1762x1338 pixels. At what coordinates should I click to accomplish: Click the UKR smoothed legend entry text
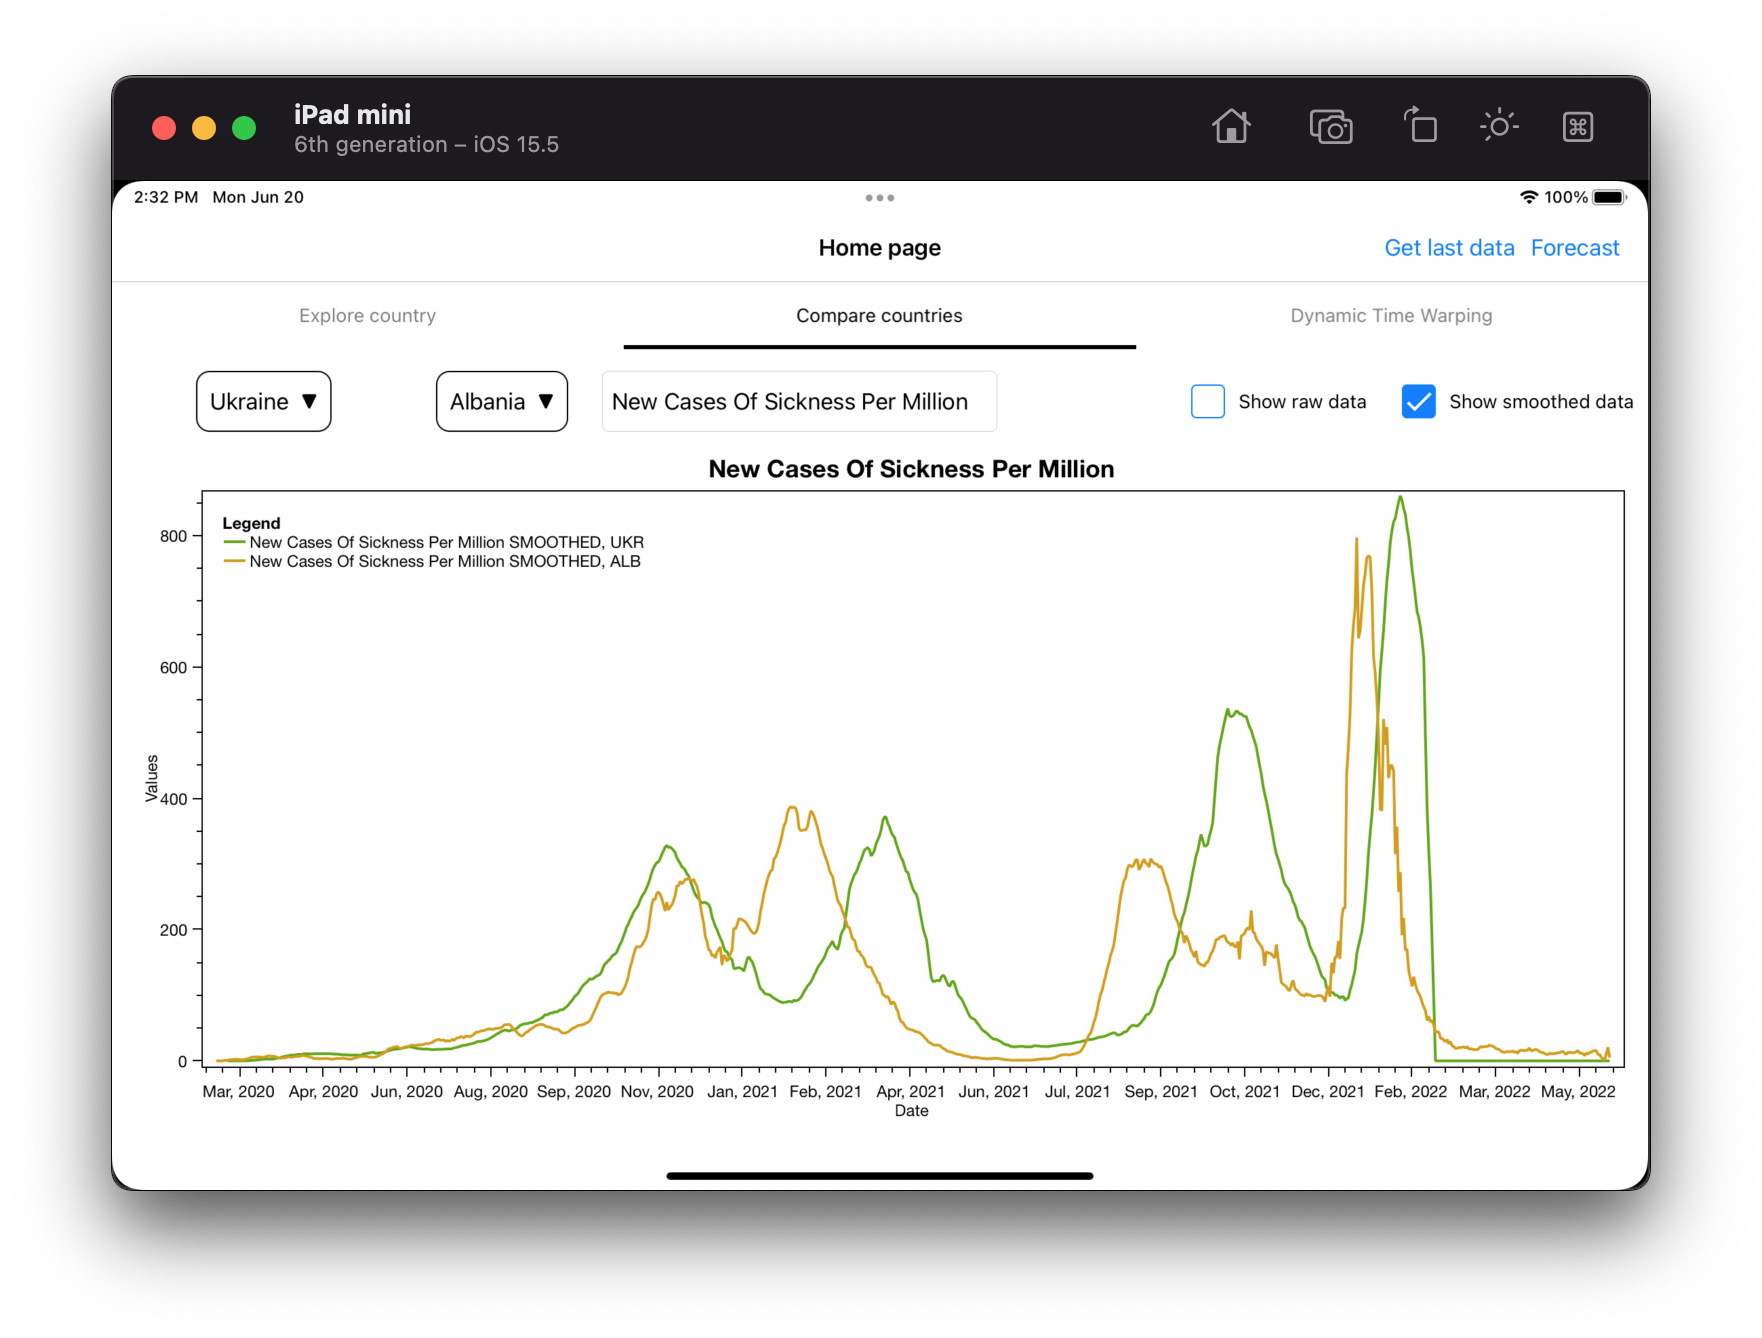pyautogui.click(x=447, y=543)
